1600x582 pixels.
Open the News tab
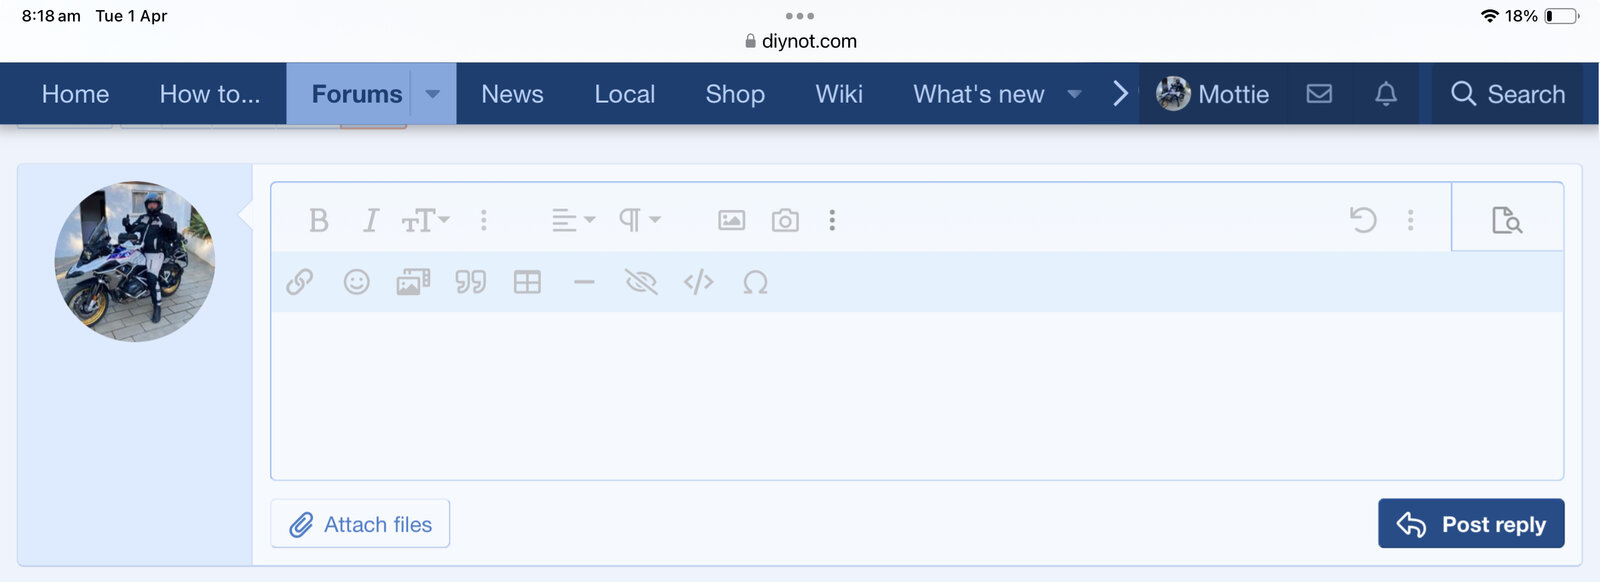click(x=512, y=94)
